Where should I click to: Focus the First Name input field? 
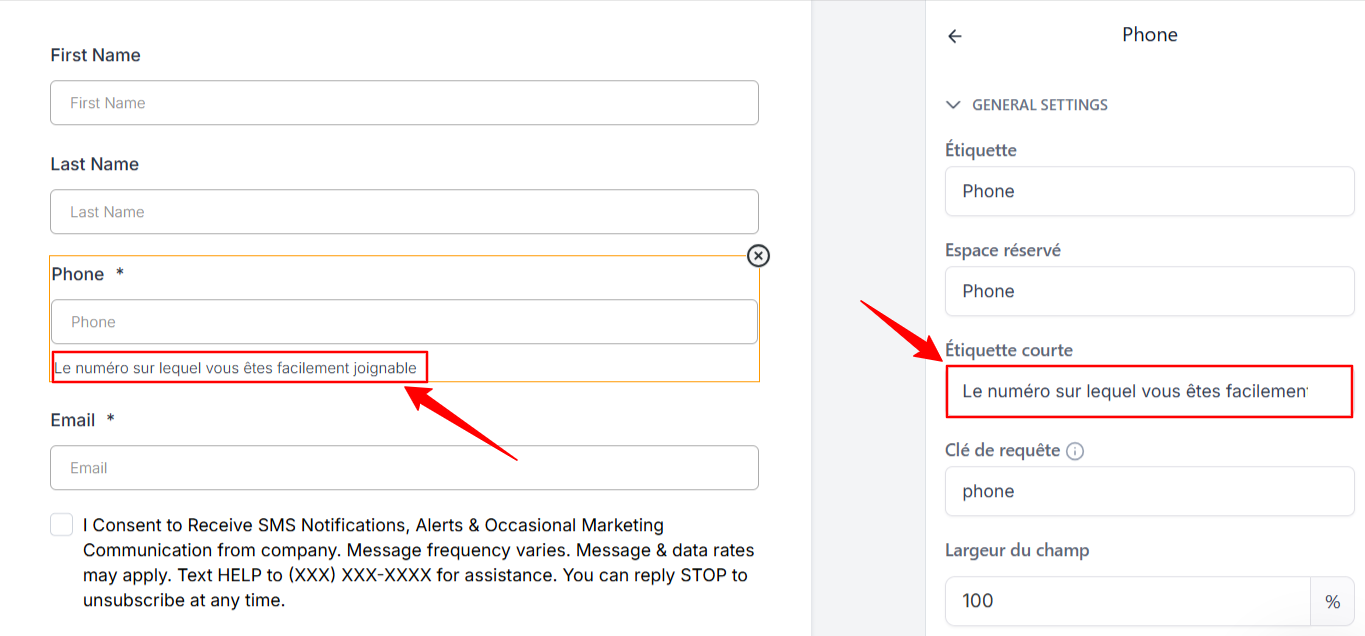(404, 103)
